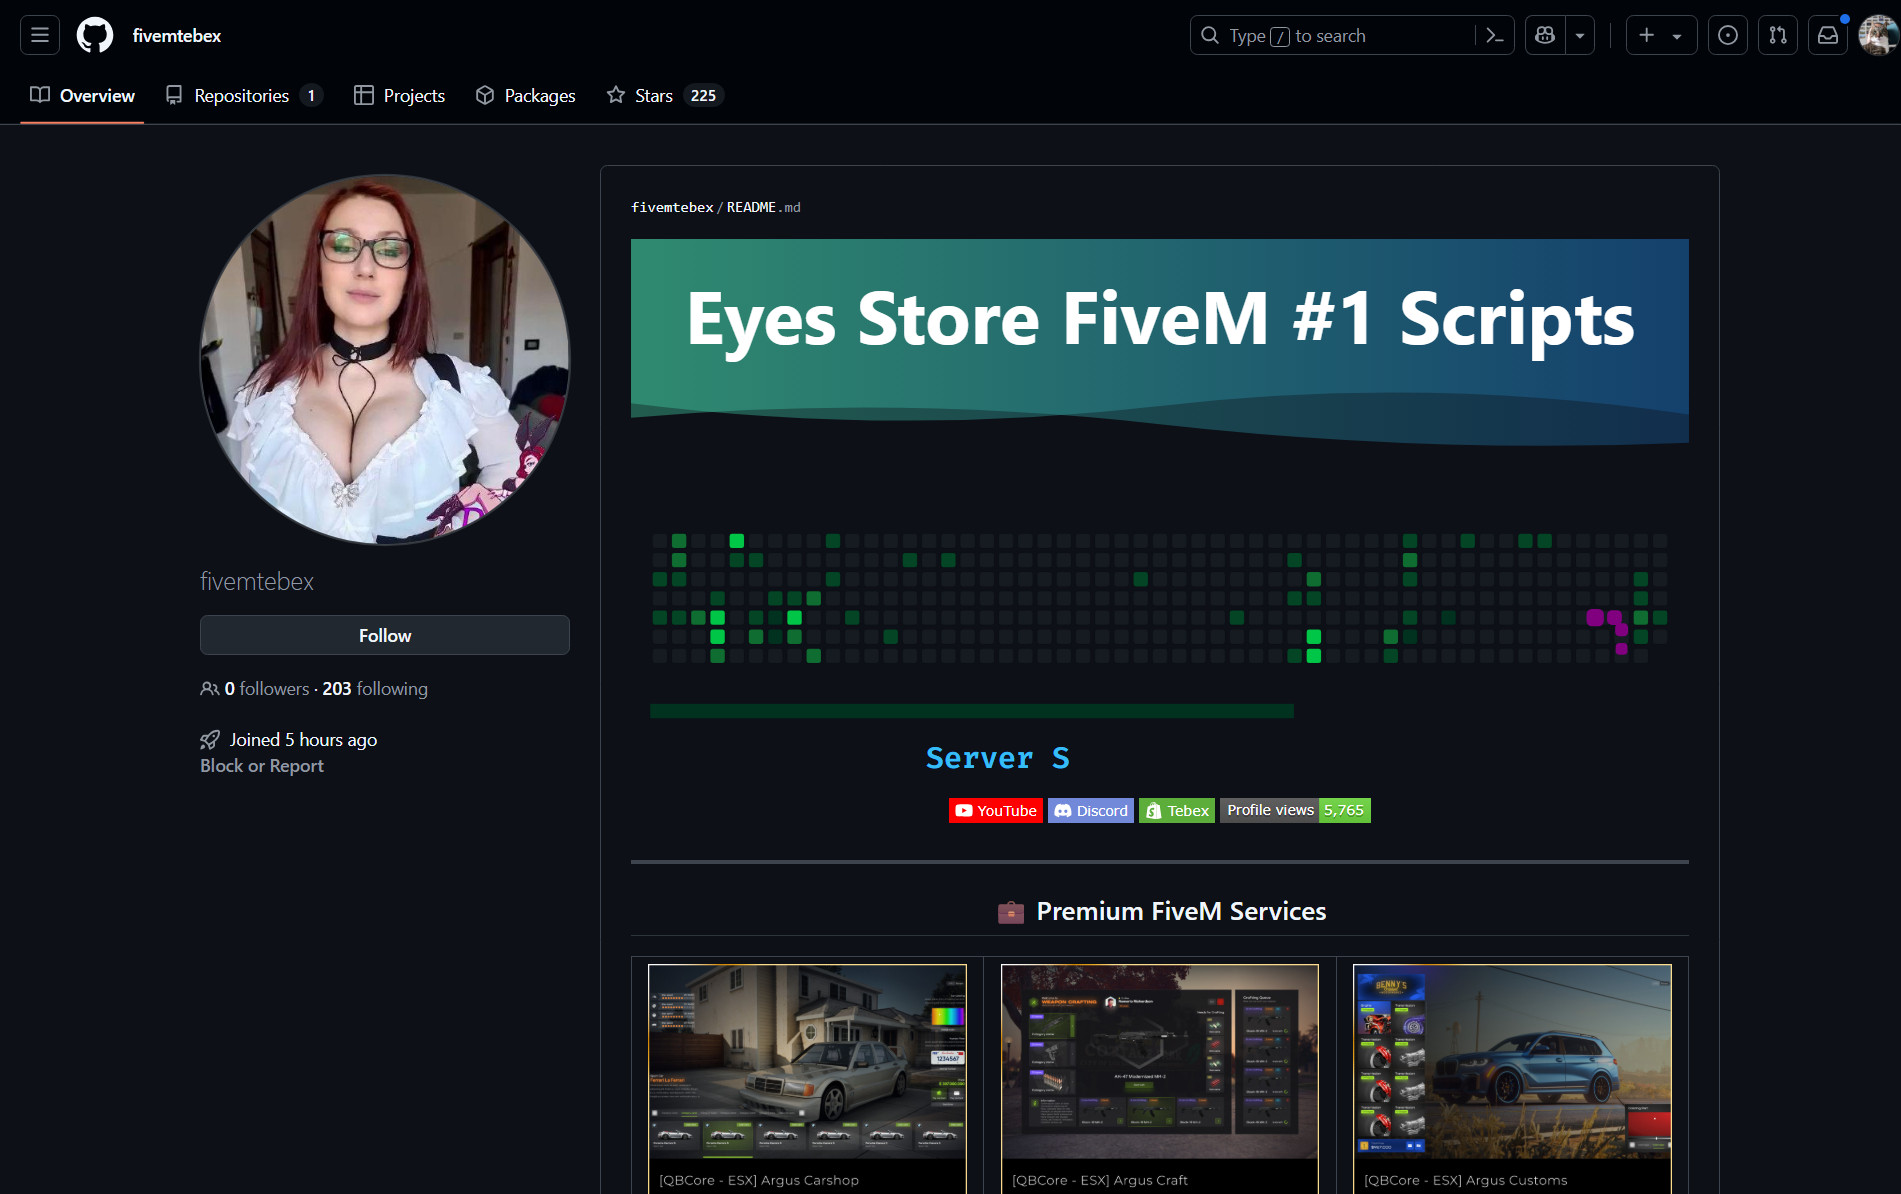Switch to the Repositories tab
This screenshot has height=1194, width=1901.
tap(244, 95)
